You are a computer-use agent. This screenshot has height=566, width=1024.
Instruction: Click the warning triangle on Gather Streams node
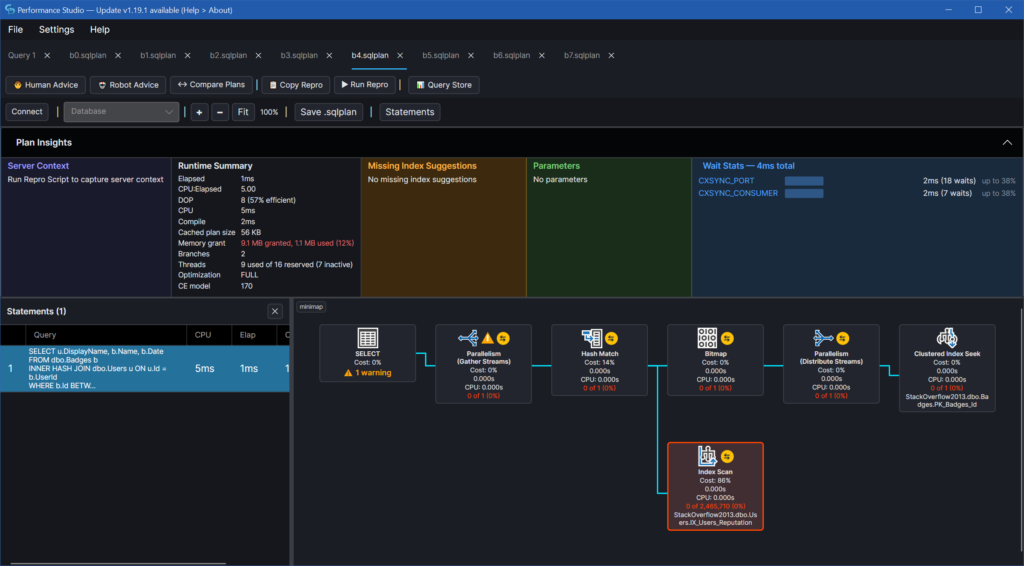click(488, 338)
